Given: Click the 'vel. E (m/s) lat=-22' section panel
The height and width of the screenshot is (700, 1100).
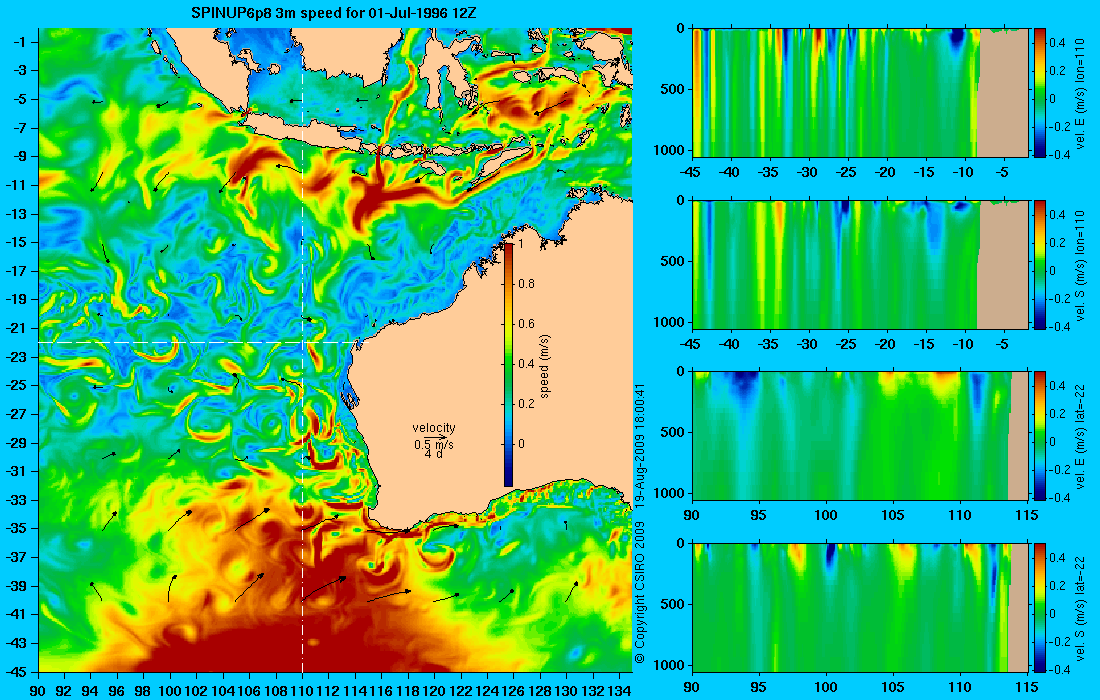Looking at the screenshot, I should pos(861,436).
